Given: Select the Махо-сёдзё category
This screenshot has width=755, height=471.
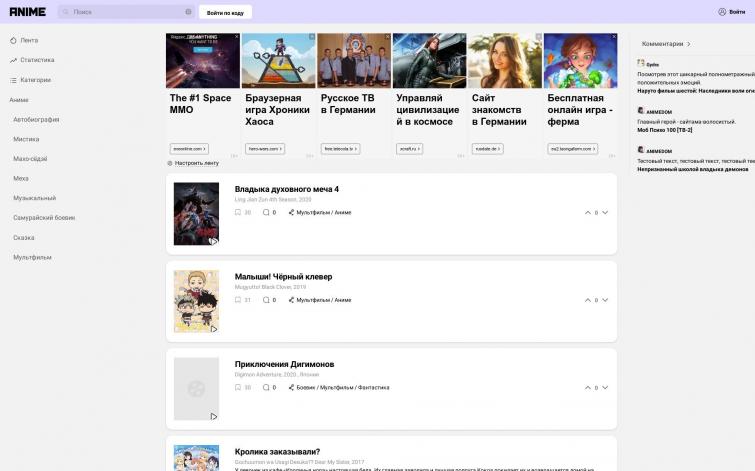Looking at the screenshot, I should 30,159.
